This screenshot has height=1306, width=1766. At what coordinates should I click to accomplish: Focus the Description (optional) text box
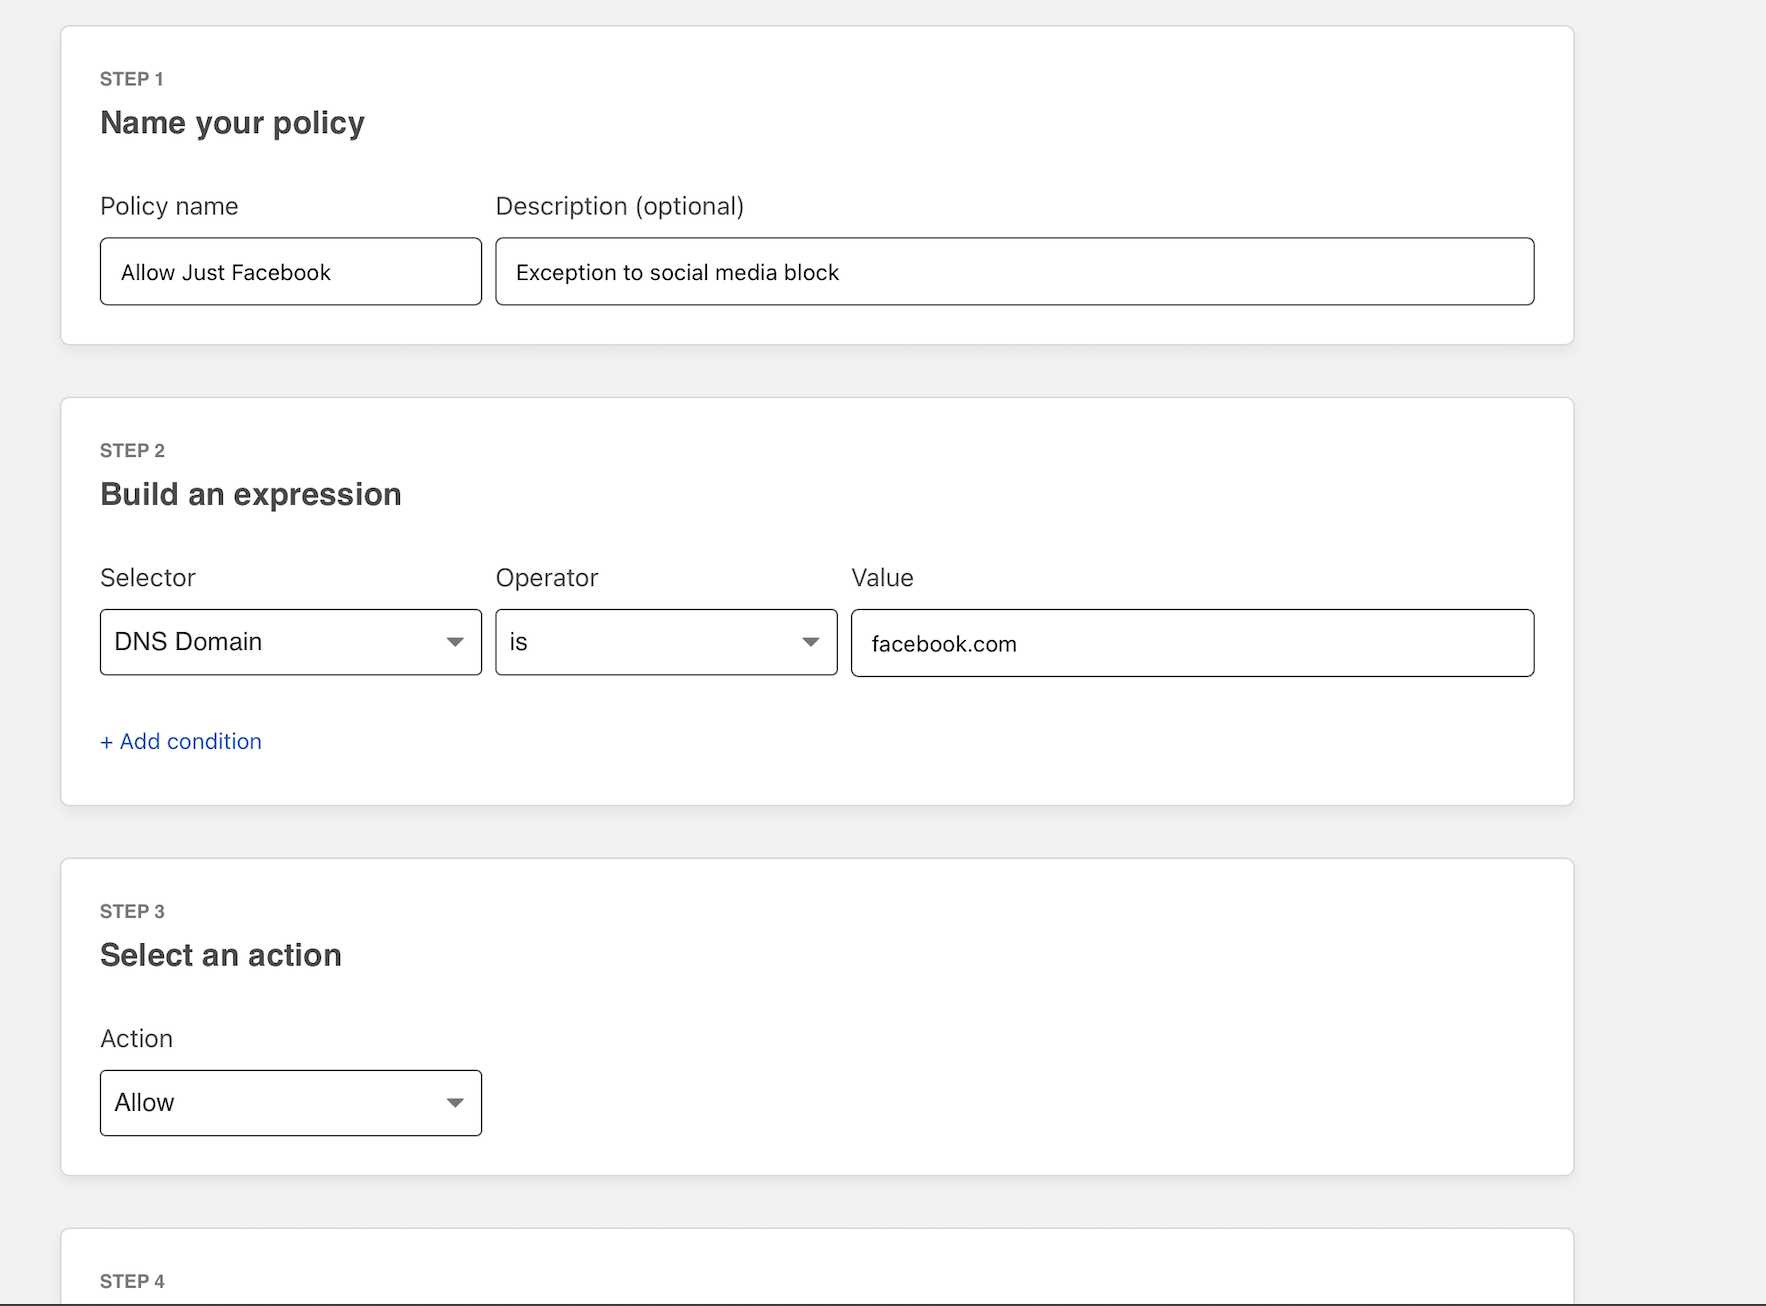click(x=1014, y=272)
